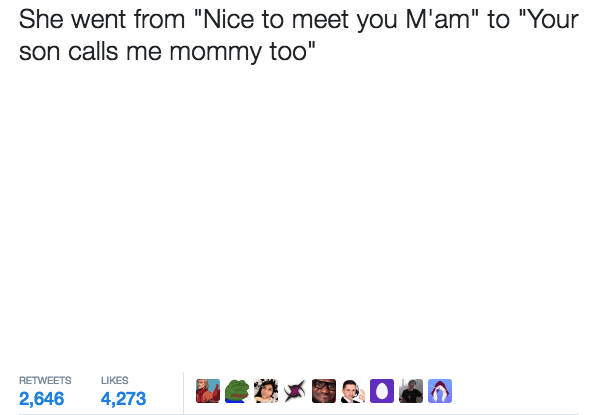The width and height of the screenshot is (603, 415).
Task: Click the word "M'am" in the tweet
Action: tap(438, 19)
